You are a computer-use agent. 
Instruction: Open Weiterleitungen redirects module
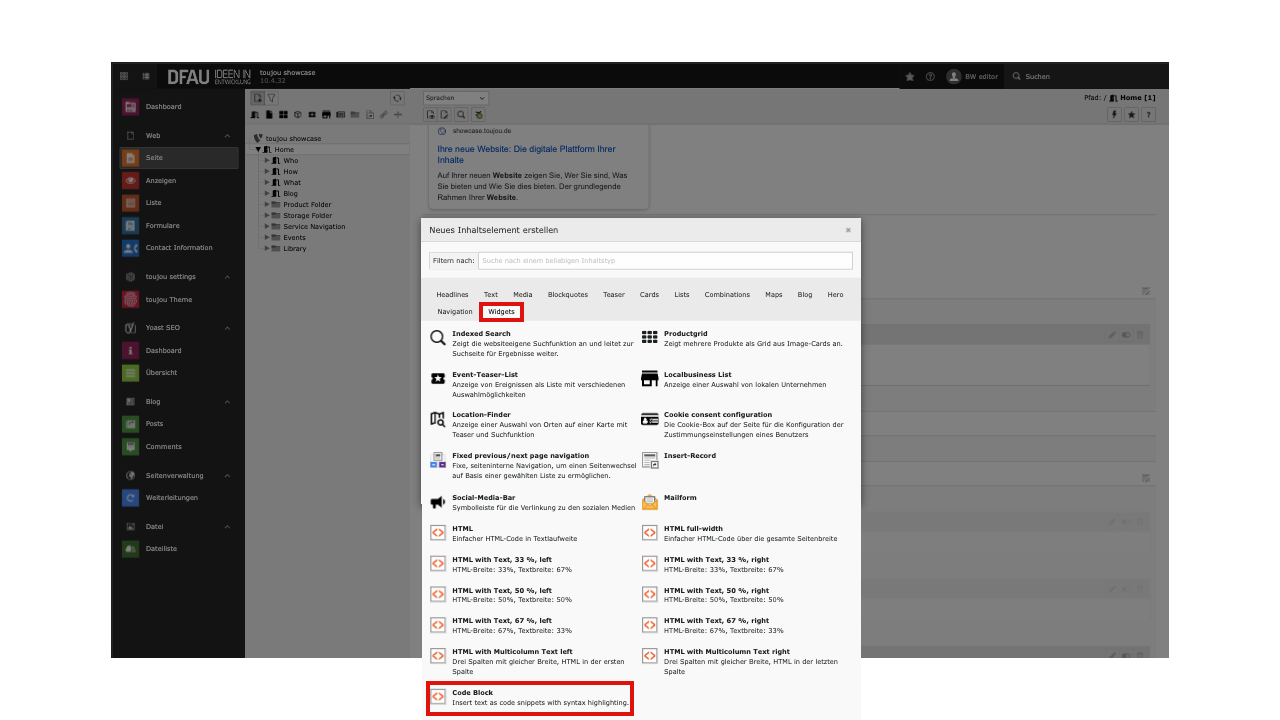click(179, 498)
